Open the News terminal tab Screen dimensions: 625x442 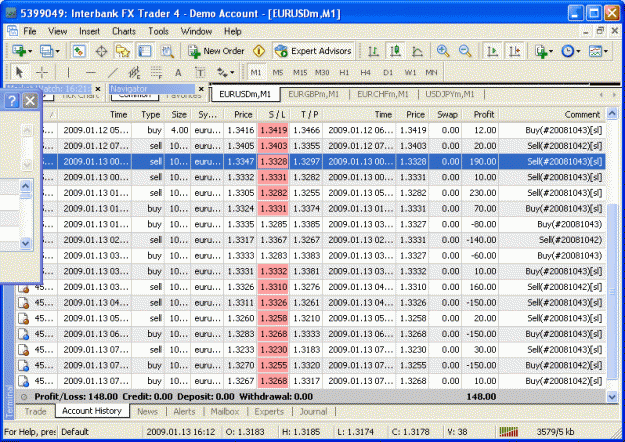(x=147, y=411)
